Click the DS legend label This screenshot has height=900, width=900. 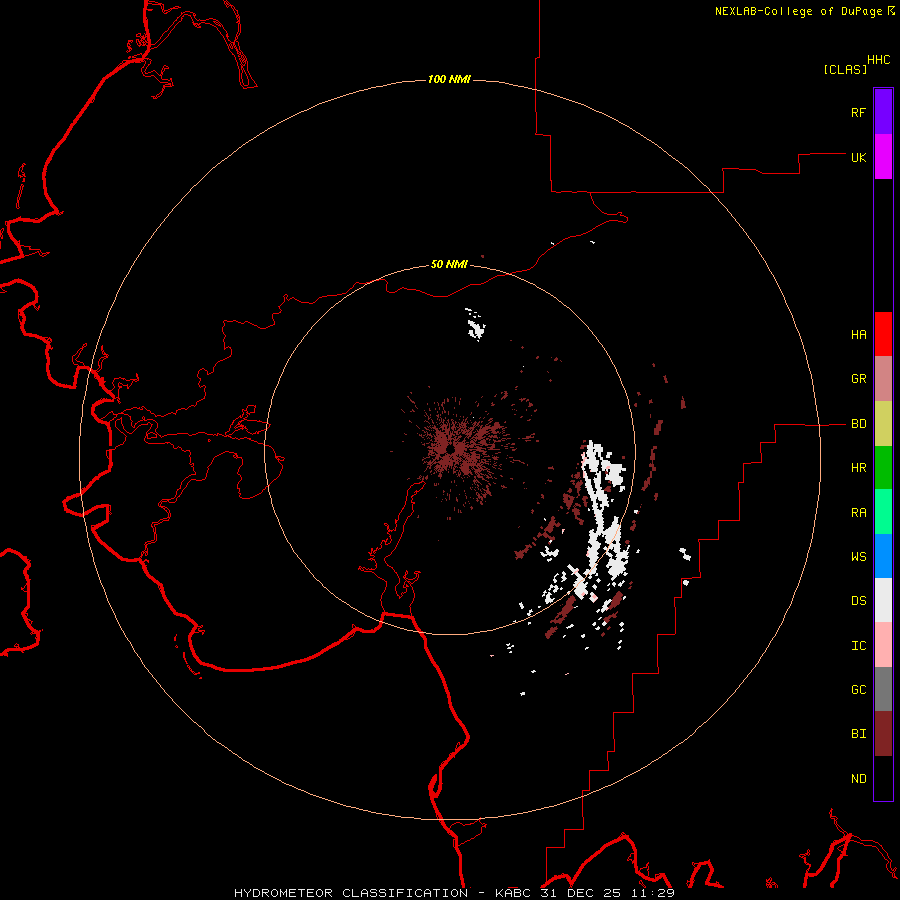point(858,601)
